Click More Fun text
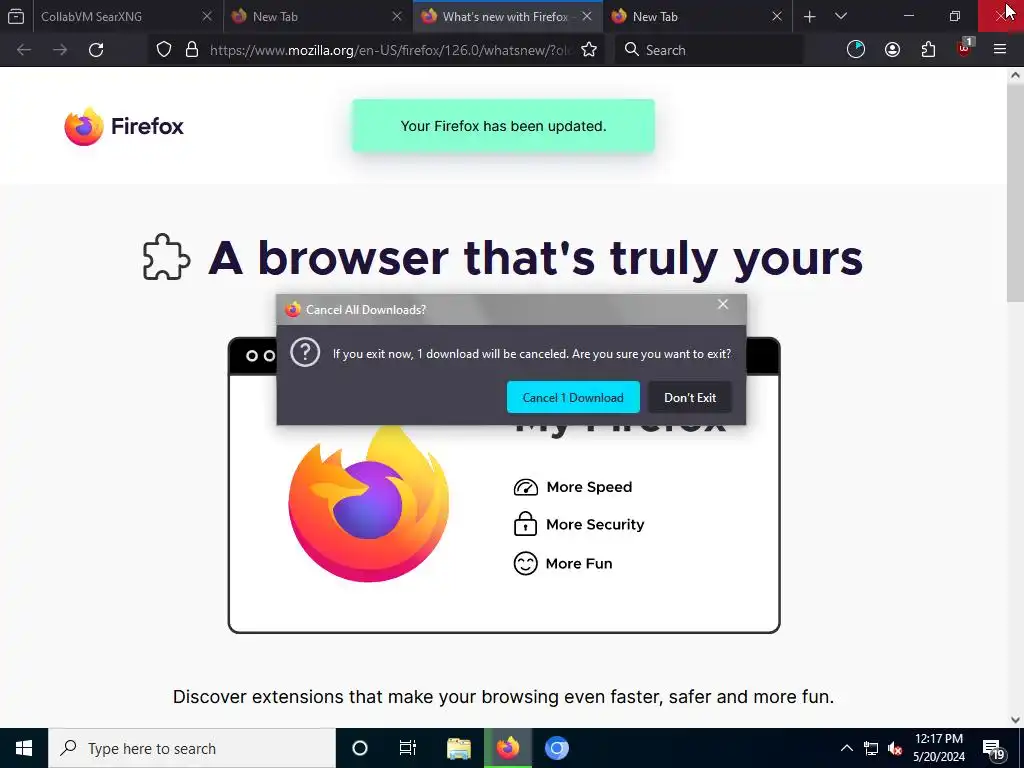Image resolution: width=1024 pixels, height=768 pixels. pos(579,564)
